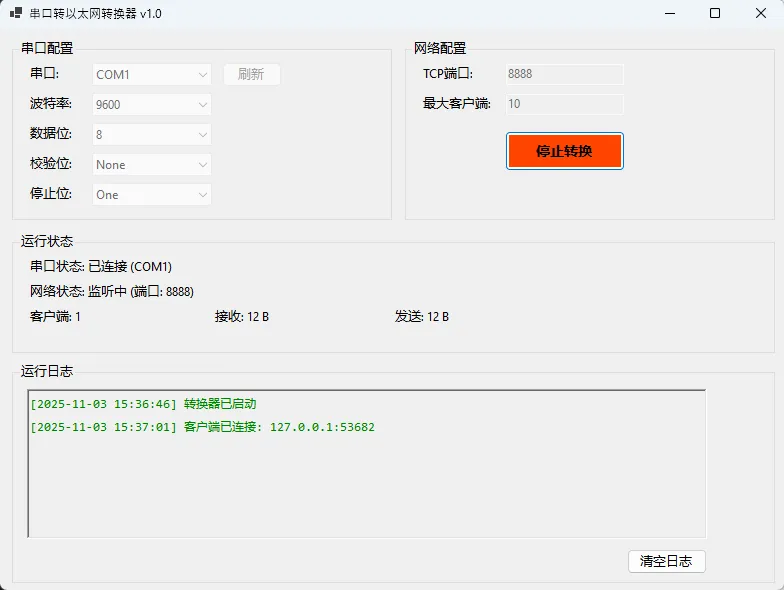The image size is (784, 590).
Task: Click the TCP端口 field showing 8888
Action: click(563, 75)
